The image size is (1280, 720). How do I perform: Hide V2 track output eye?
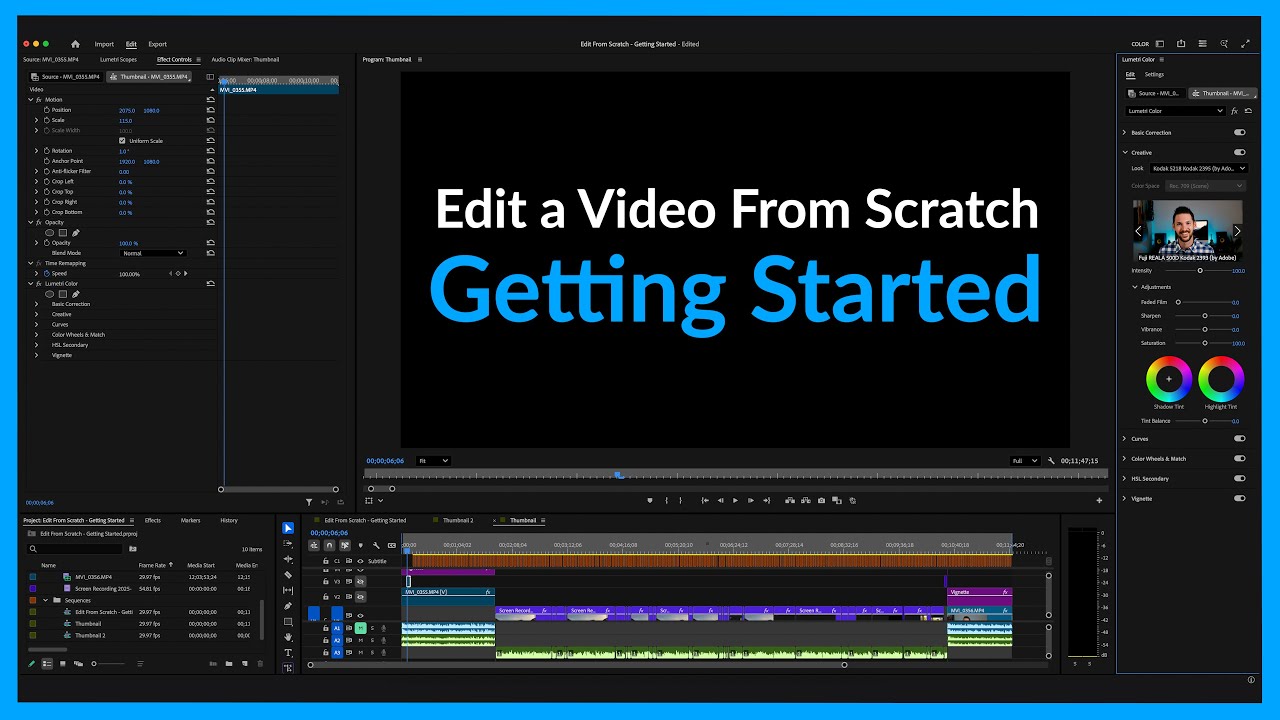tap(360, 597)
